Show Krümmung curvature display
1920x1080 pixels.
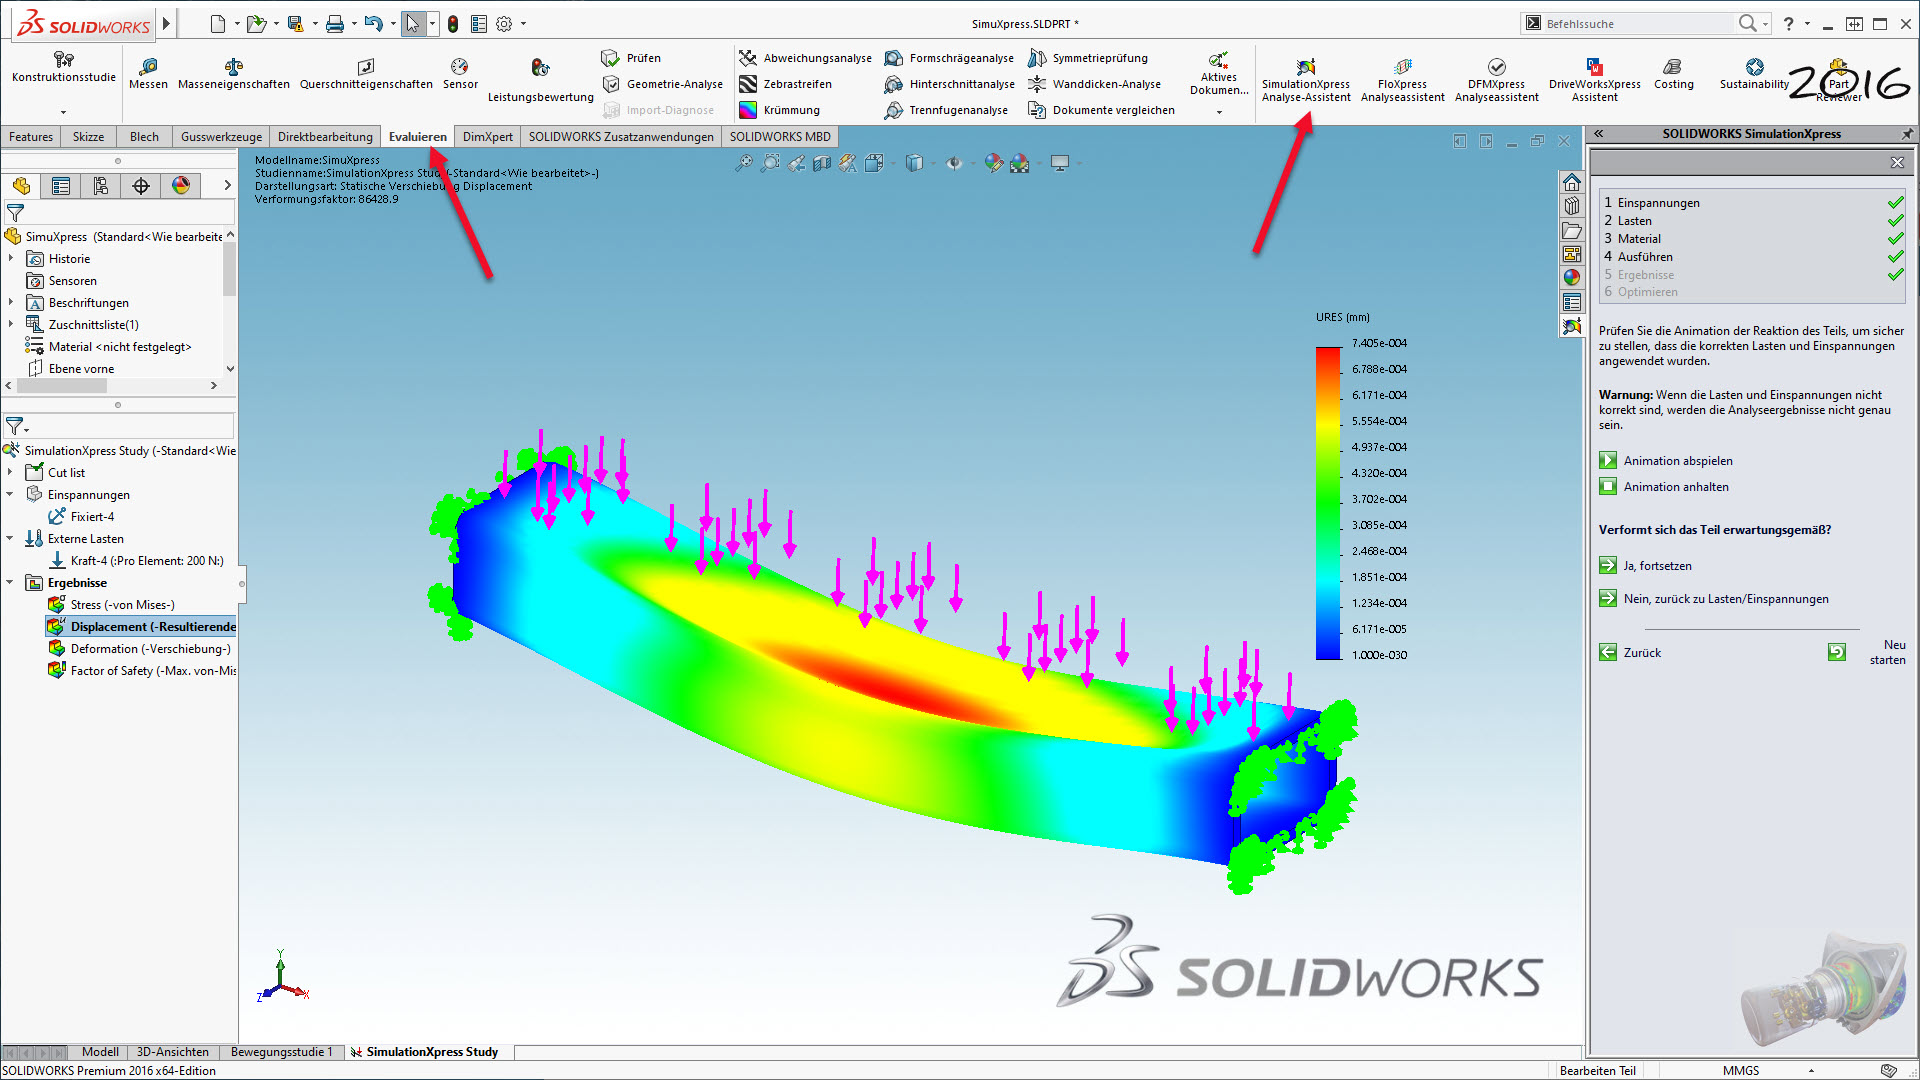pyautogui.click(x=779, y=110)
